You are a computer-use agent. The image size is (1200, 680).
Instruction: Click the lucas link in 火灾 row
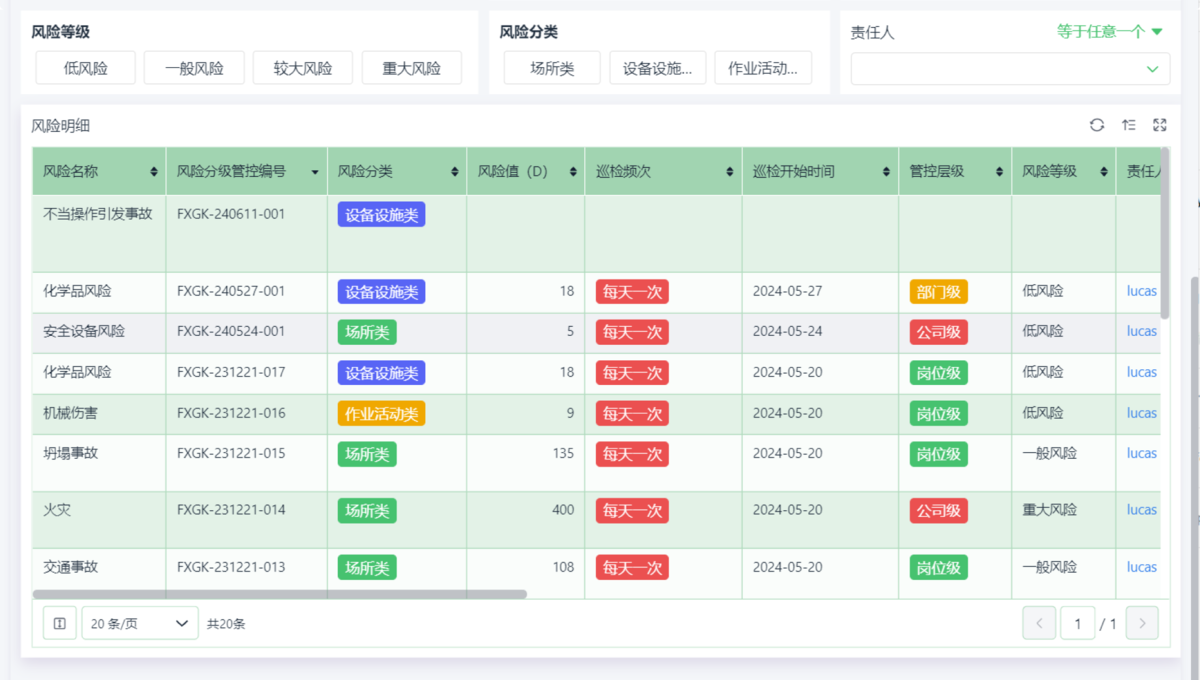tap(1141, 510)
